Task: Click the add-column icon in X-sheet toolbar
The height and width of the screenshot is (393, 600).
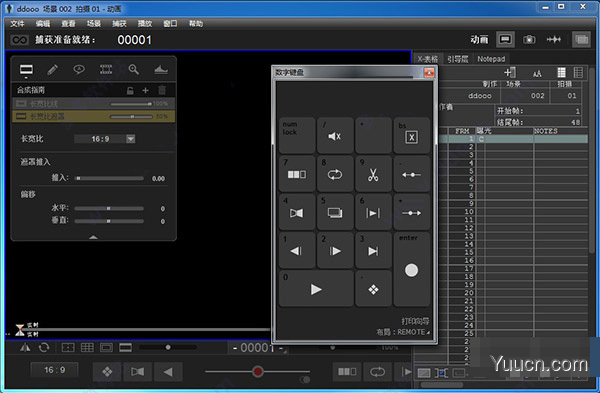Action: [x=510, y=72]
